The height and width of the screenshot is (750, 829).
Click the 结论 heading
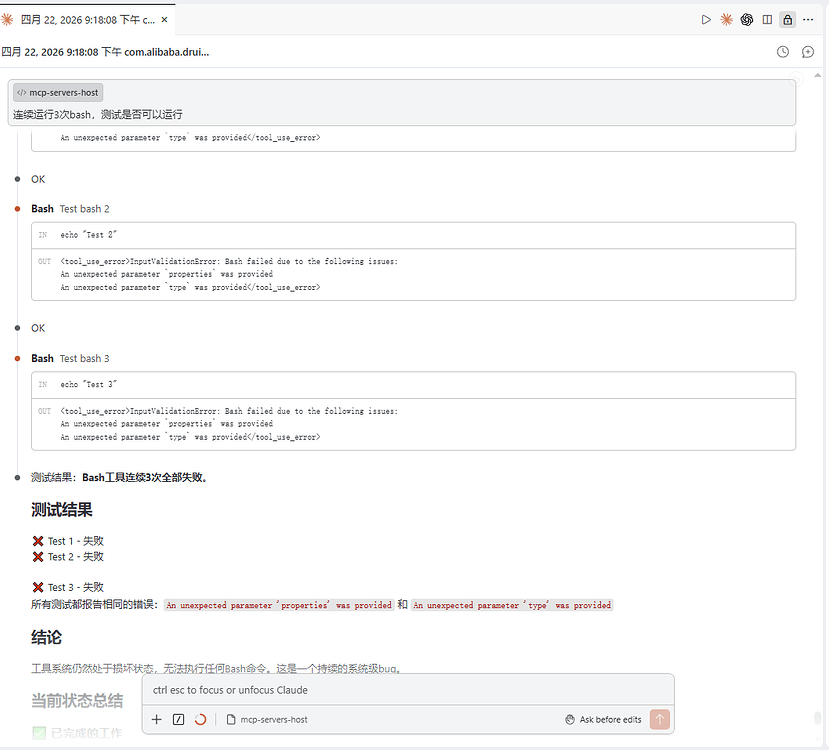pos(47,637)
